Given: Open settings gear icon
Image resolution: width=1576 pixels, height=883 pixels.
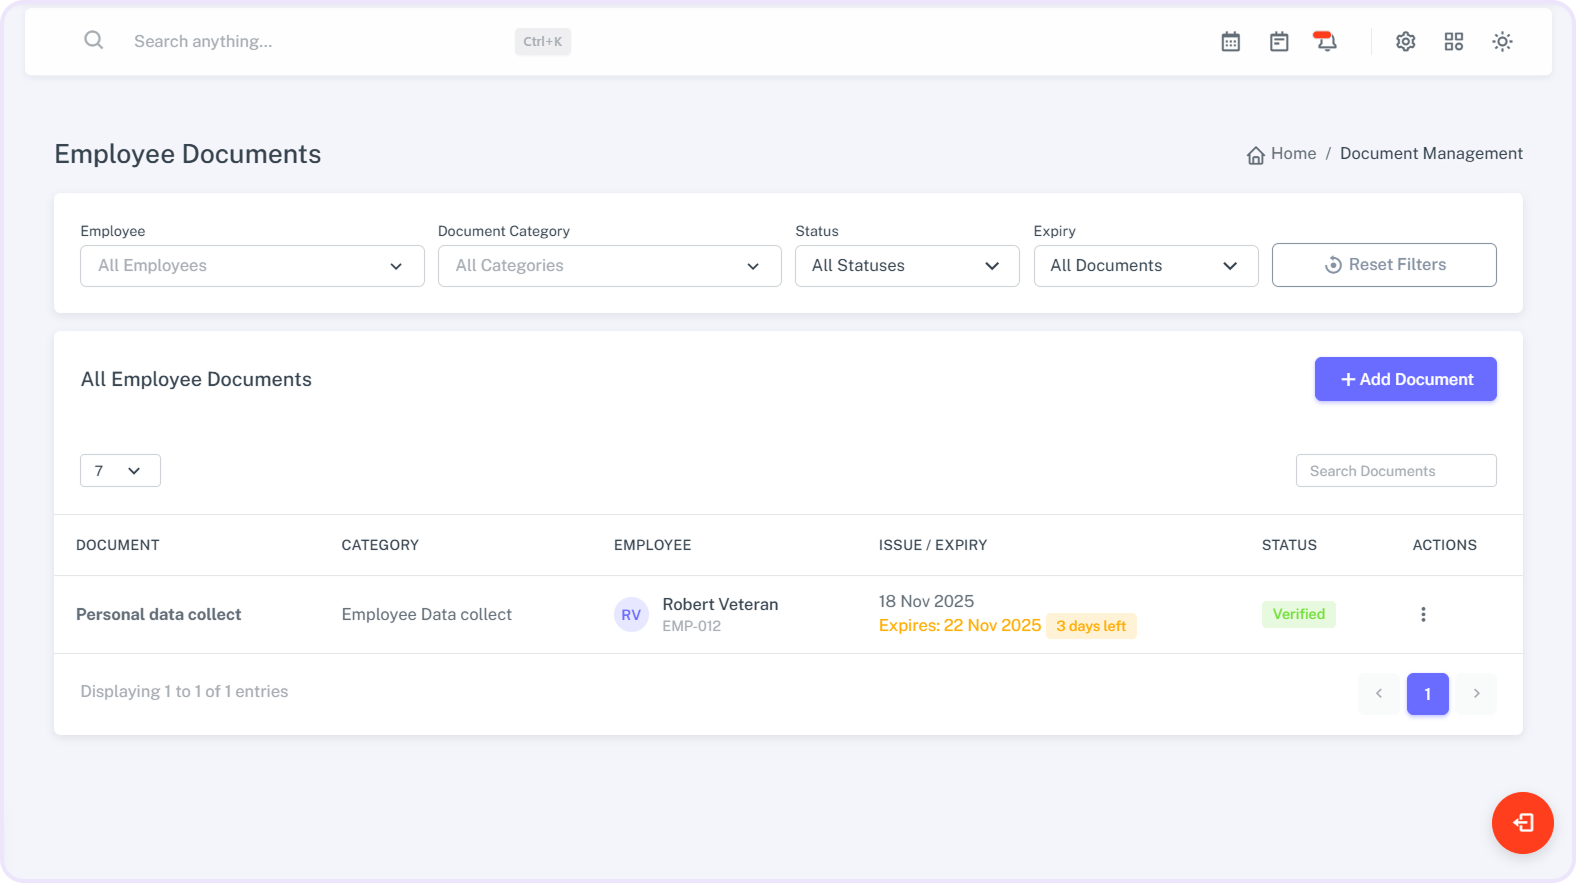Looking at the screenshot, I should pyautogui.click(x=1406, y=42).
